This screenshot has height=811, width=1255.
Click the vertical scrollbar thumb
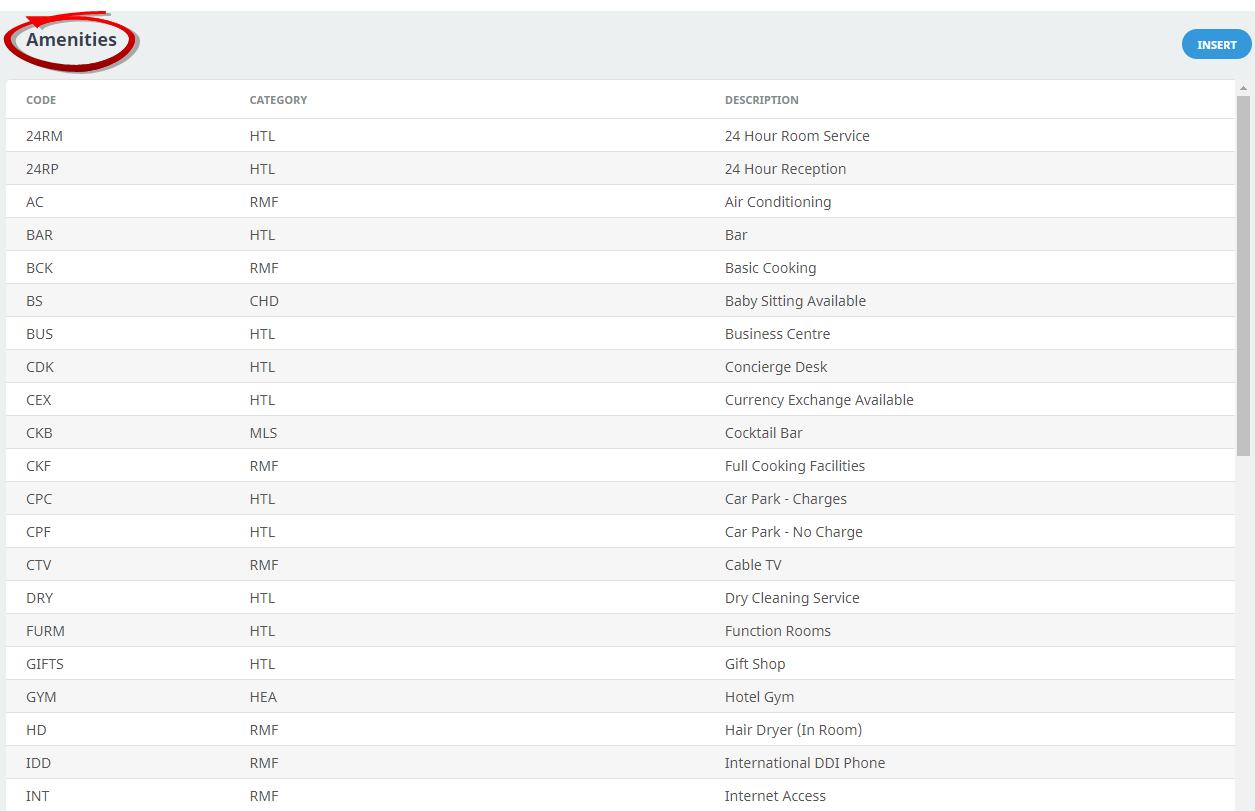point(1243,275)
